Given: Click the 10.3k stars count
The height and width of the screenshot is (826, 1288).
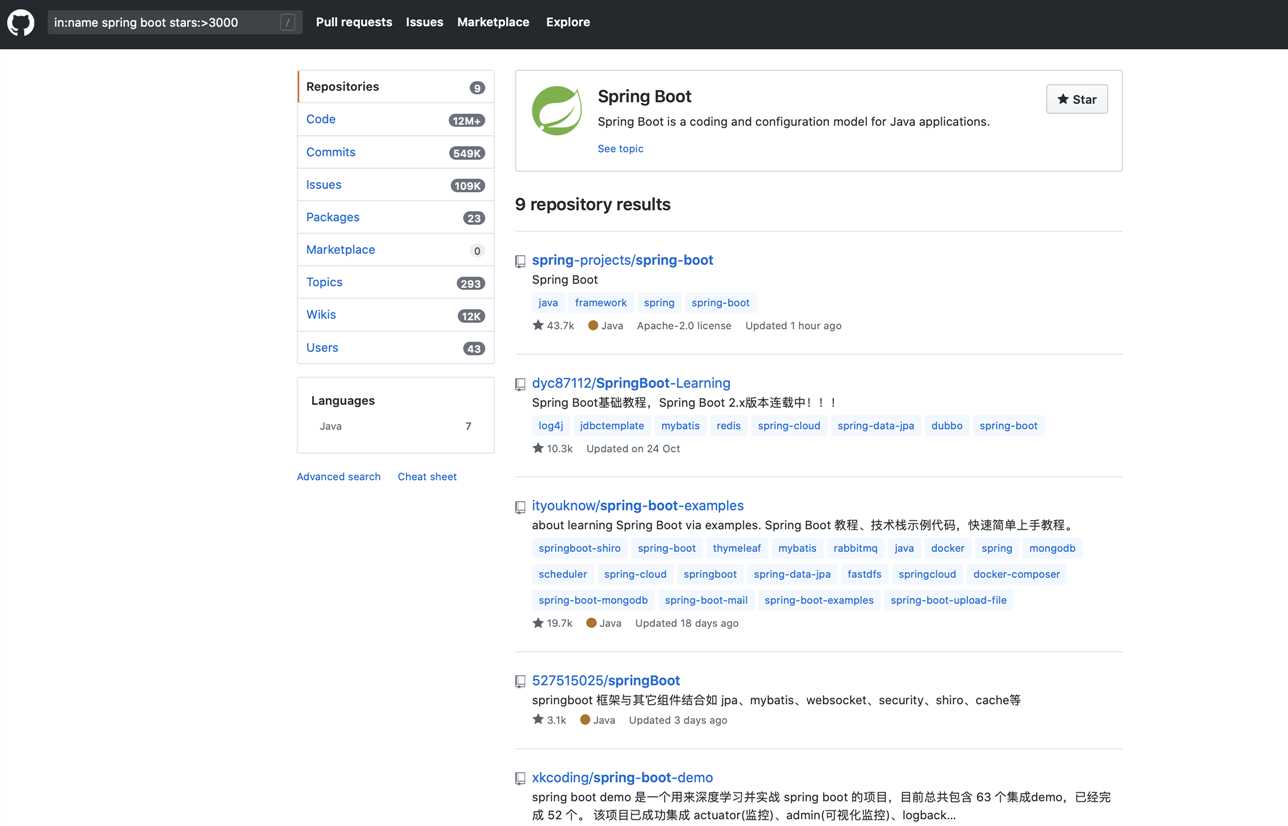Looking at the screenshot, I should (552, 449).
